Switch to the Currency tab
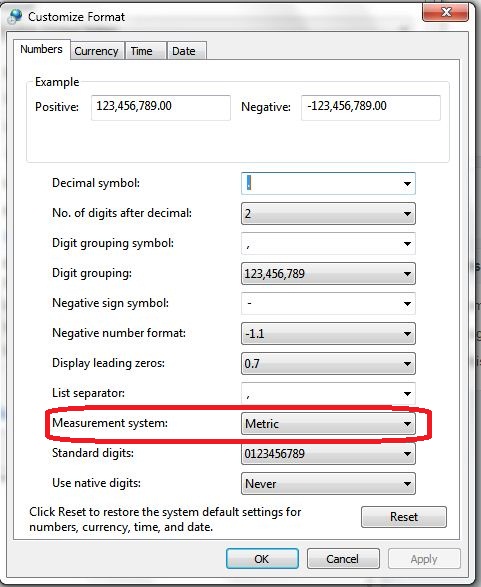This screenshot has height=587, width=481. point(96,51)
